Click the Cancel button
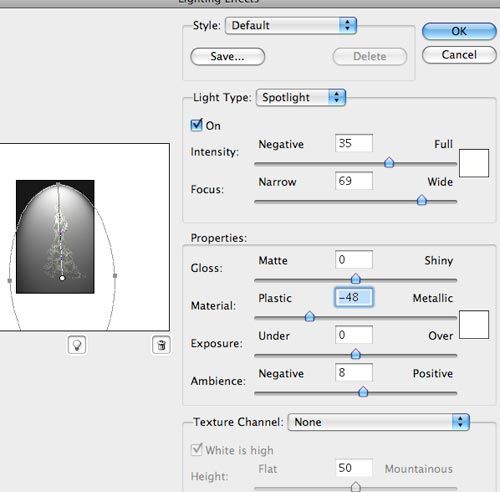The image size is (500, 492). [x=459, y=55]
